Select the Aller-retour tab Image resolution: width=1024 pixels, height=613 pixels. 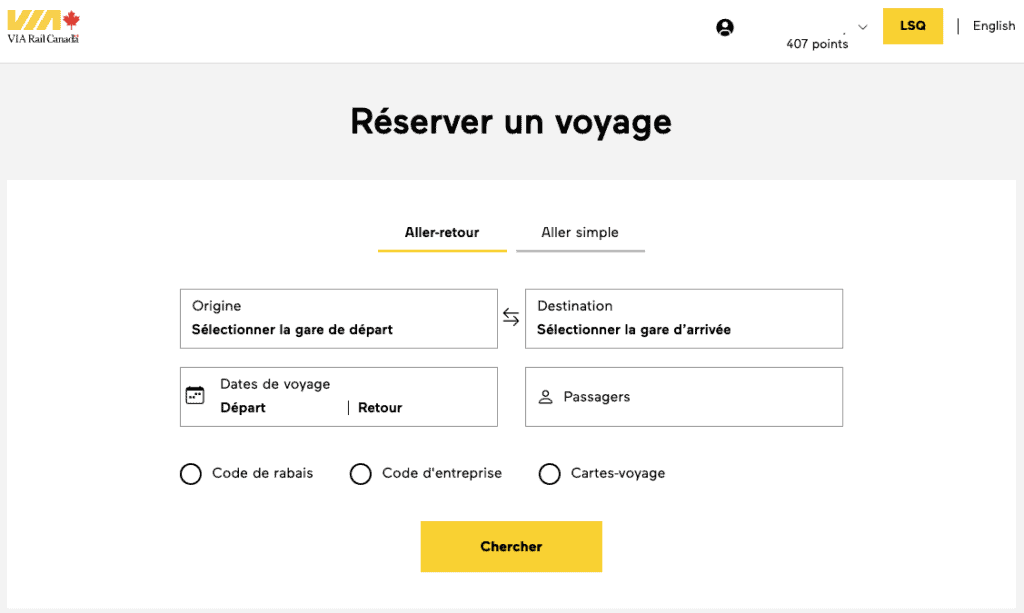[x=442, y=232]
